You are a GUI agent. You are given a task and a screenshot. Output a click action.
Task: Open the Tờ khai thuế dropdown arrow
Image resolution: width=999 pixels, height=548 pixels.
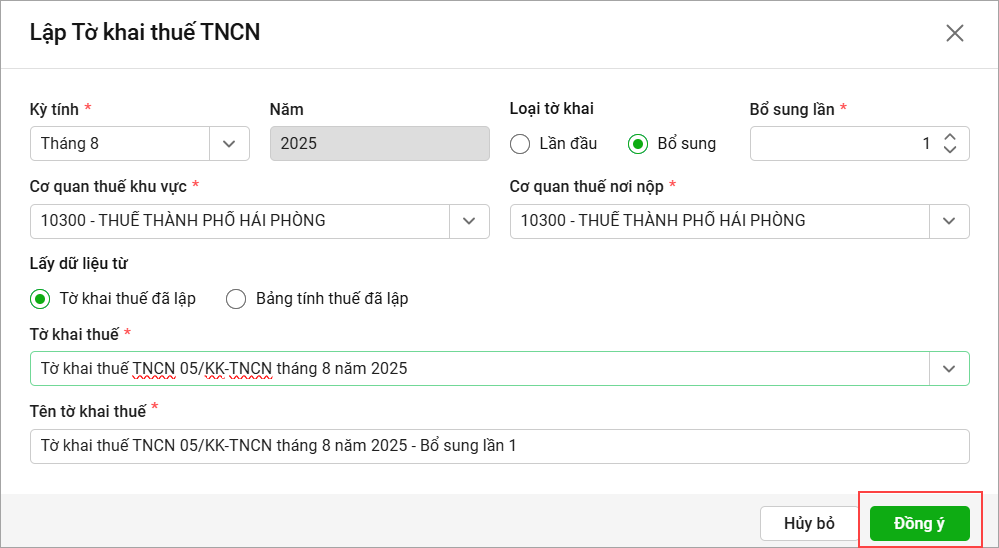point(949,368)
